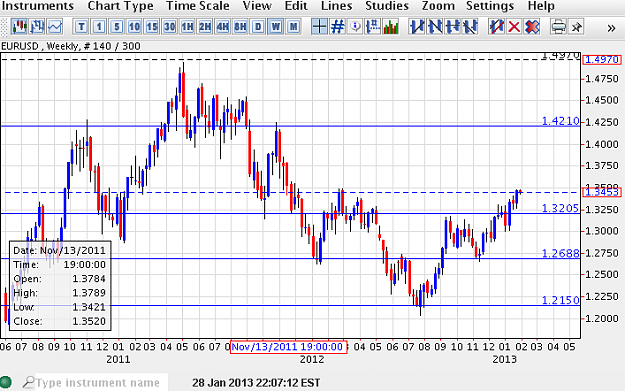The width and height of the screenshot is (625, 391).
Task: Open the Zoom menu
Action: click(x=438, y=6)
